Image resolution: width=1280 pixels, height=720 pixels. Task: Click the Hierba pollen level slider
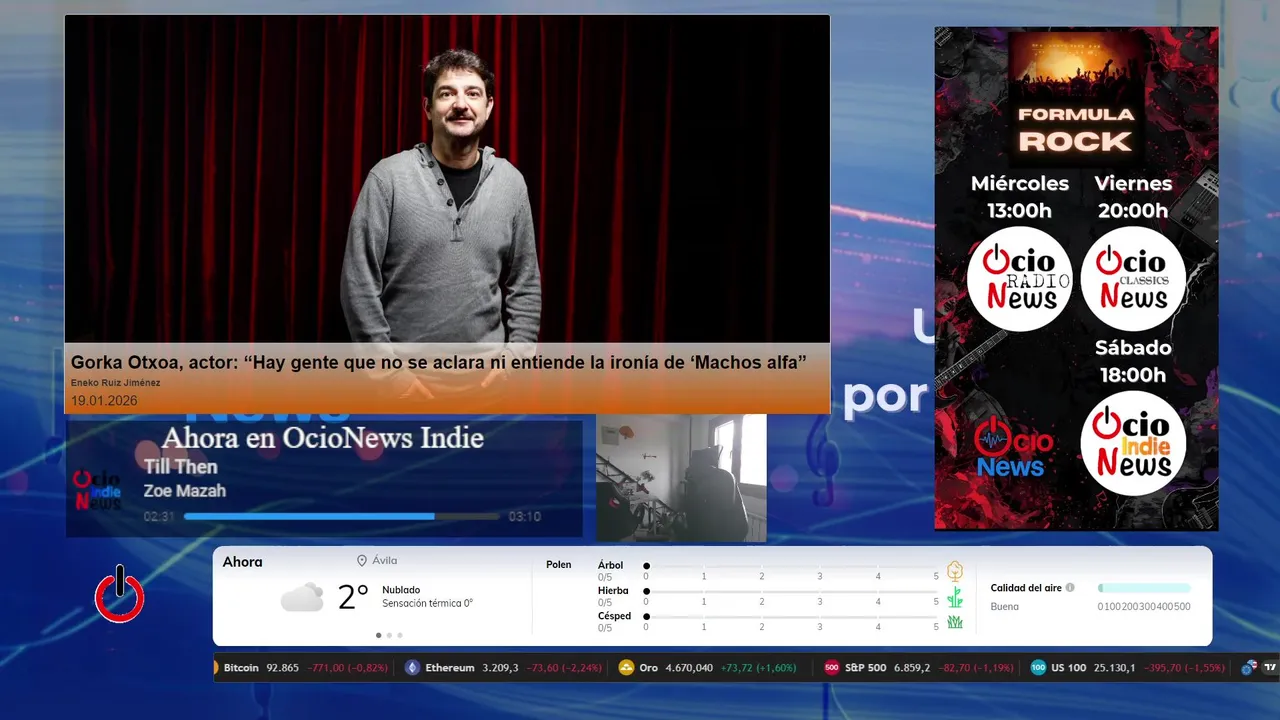791,591
